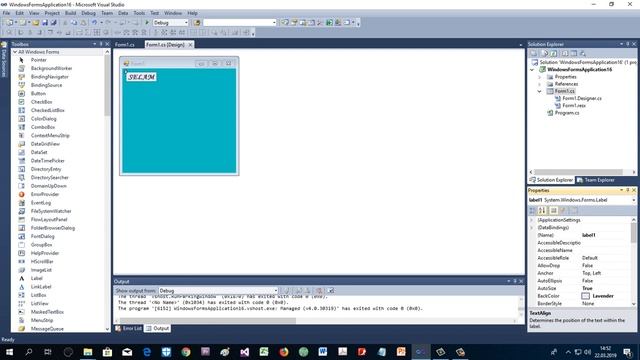Switch to the Output tab

pos(158,328)
